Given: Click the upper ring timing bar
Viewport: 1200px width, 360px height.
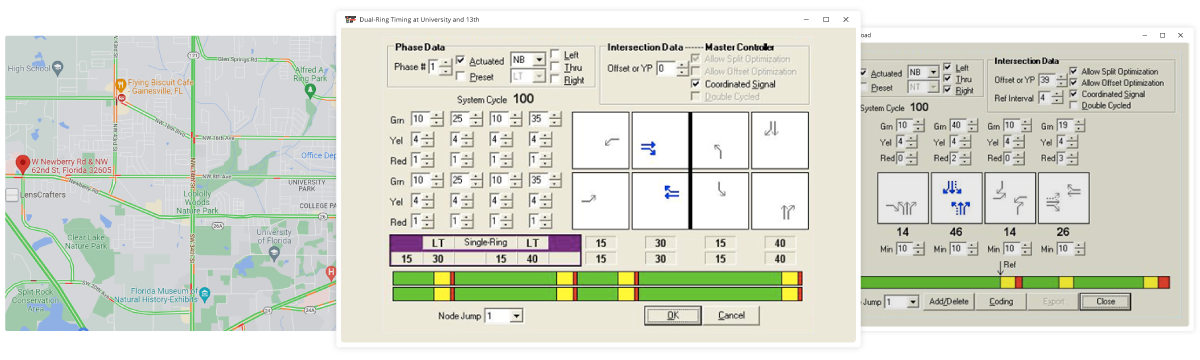Looking at the screenshot, I should 597,278.
